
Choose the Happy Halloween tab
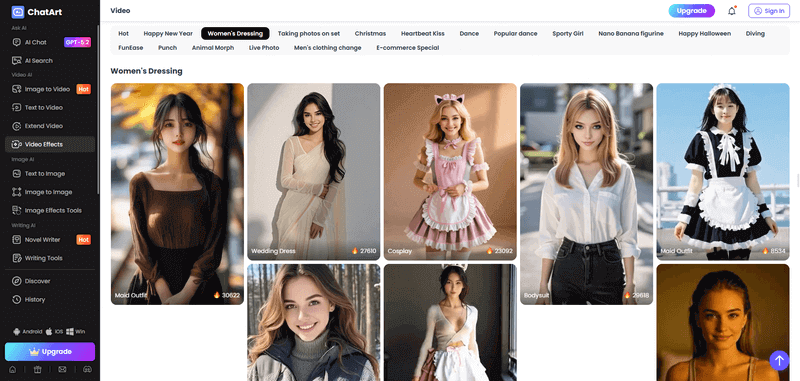705,34
